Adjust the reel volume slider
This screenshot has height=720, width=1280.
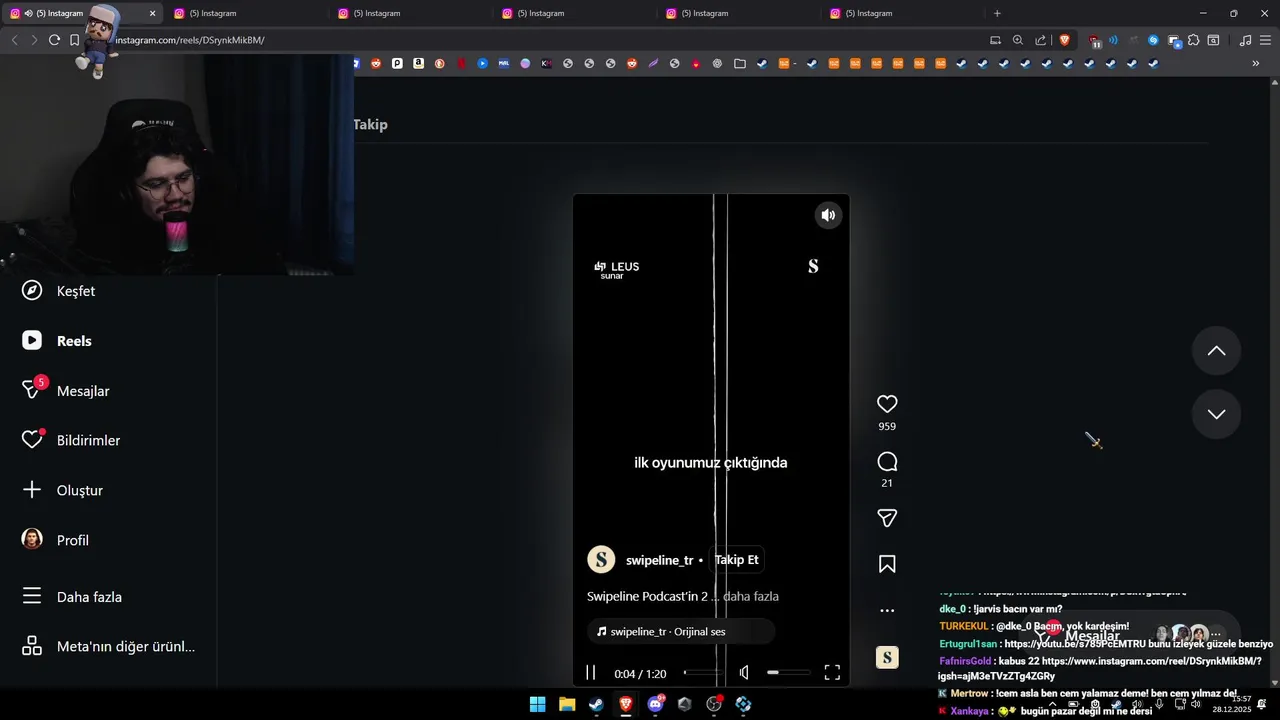pyautogui.click(x=788, y=673)
